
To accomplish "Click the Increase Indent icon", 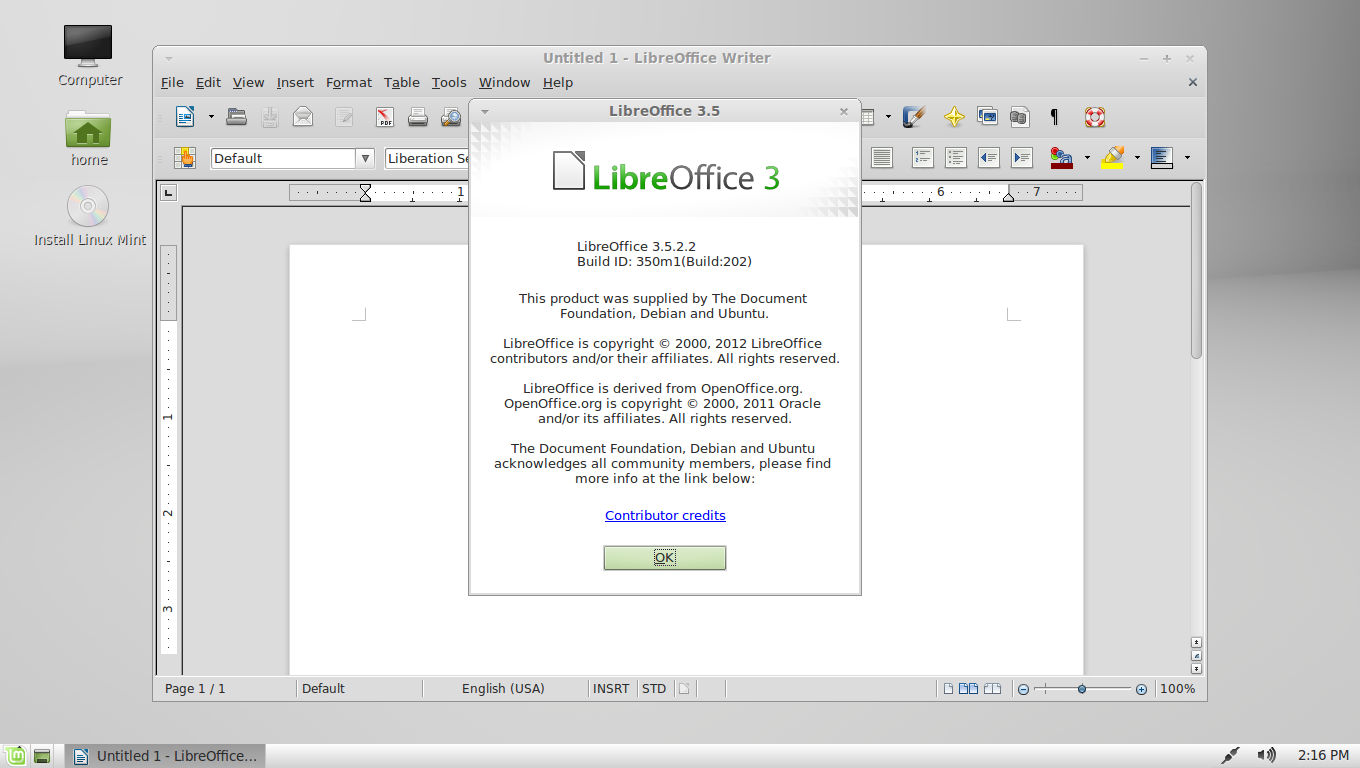I will tap(1021, 158).
